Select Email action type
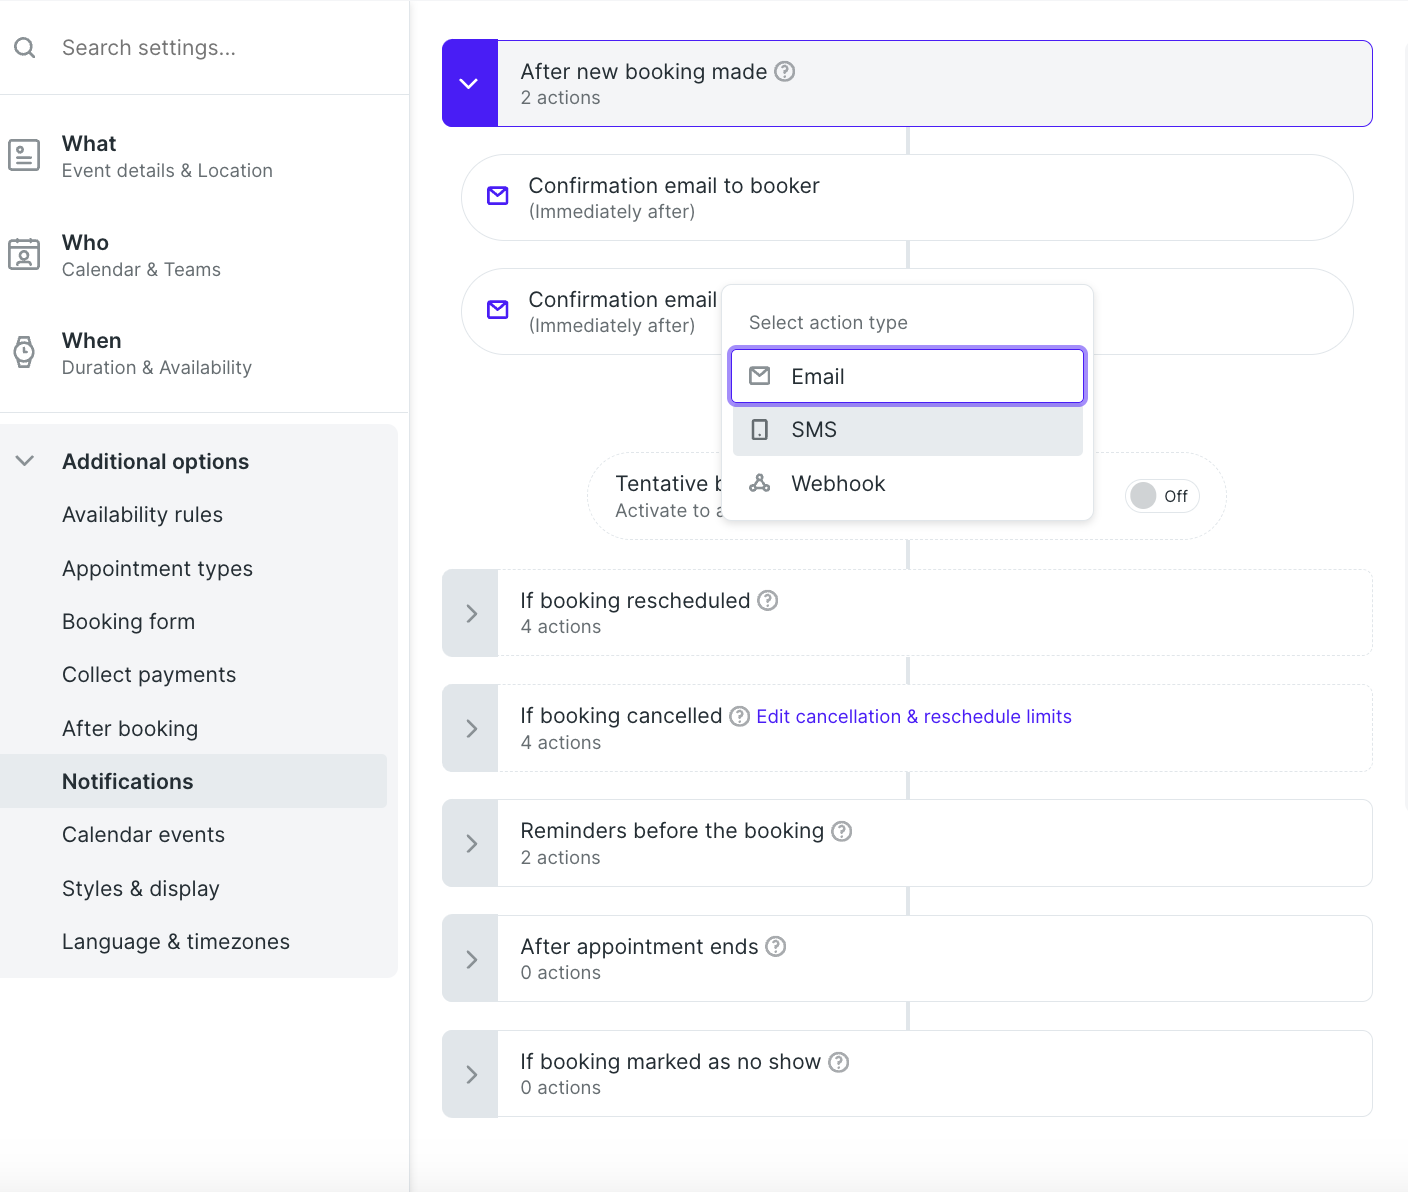 click(x=908, y=376)
